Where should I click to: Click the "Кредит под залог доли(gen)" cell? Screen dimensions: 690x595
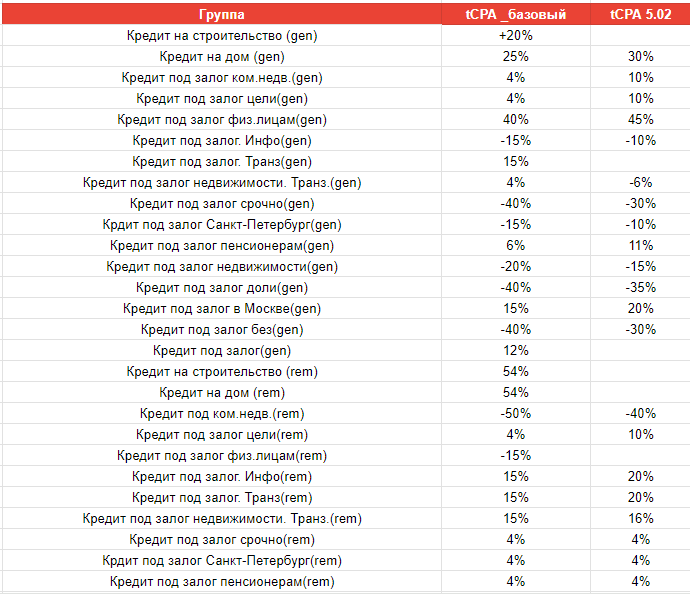(222, 288)
